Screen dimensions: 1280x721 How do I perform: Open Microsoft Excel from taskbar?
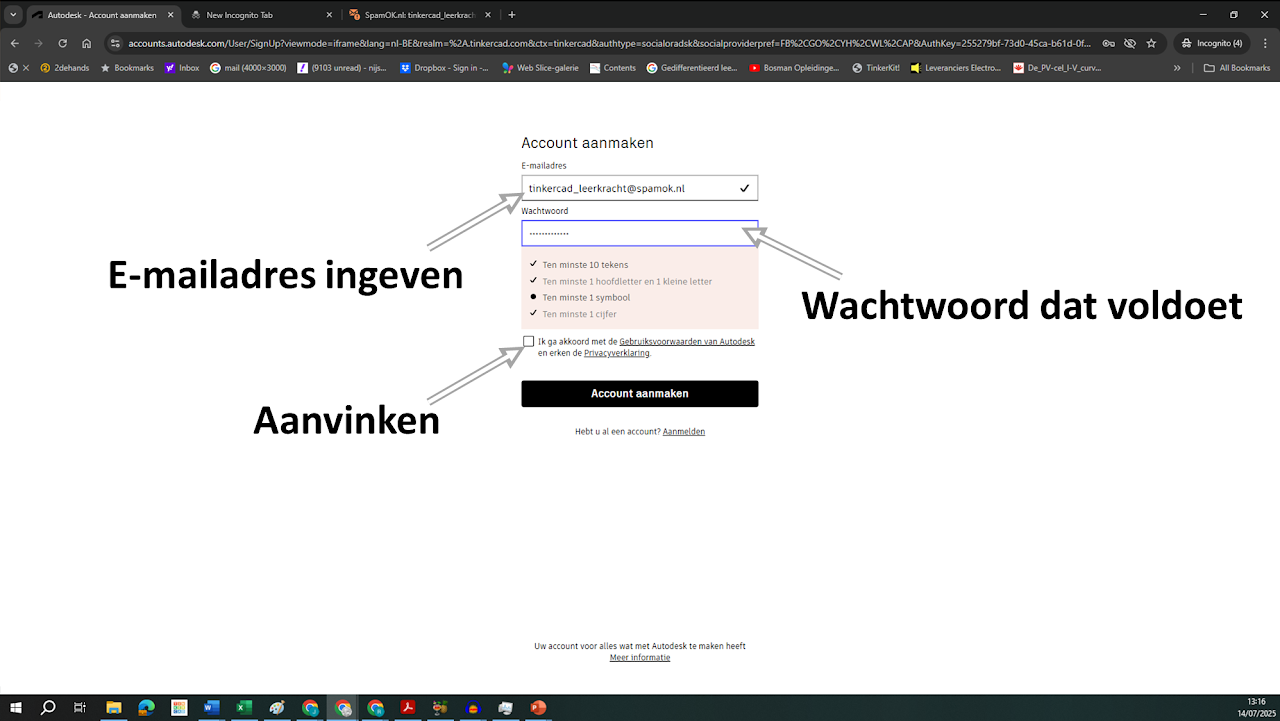click(244, 707)
